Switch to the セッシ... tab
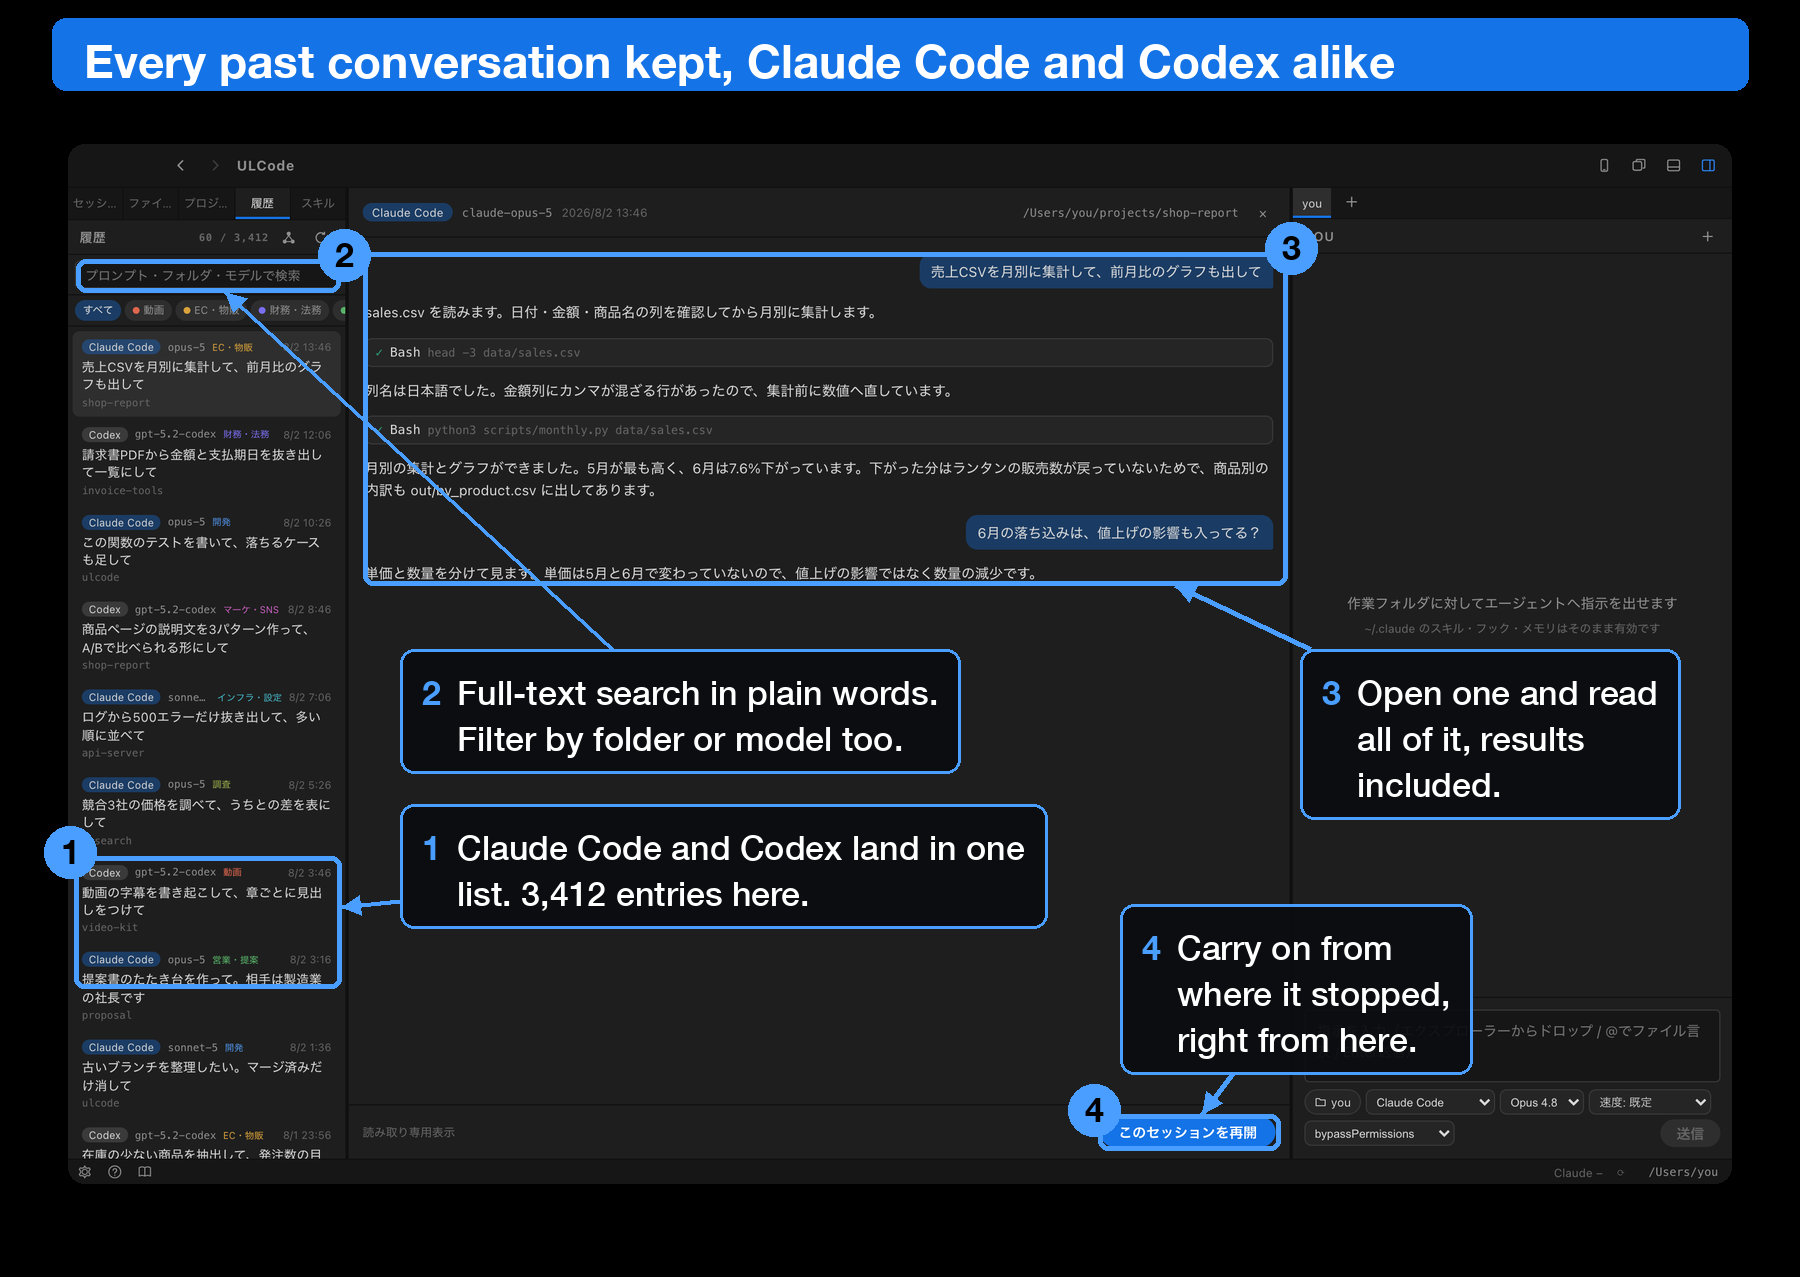Screen dimensions: 1800x1277 94,203
